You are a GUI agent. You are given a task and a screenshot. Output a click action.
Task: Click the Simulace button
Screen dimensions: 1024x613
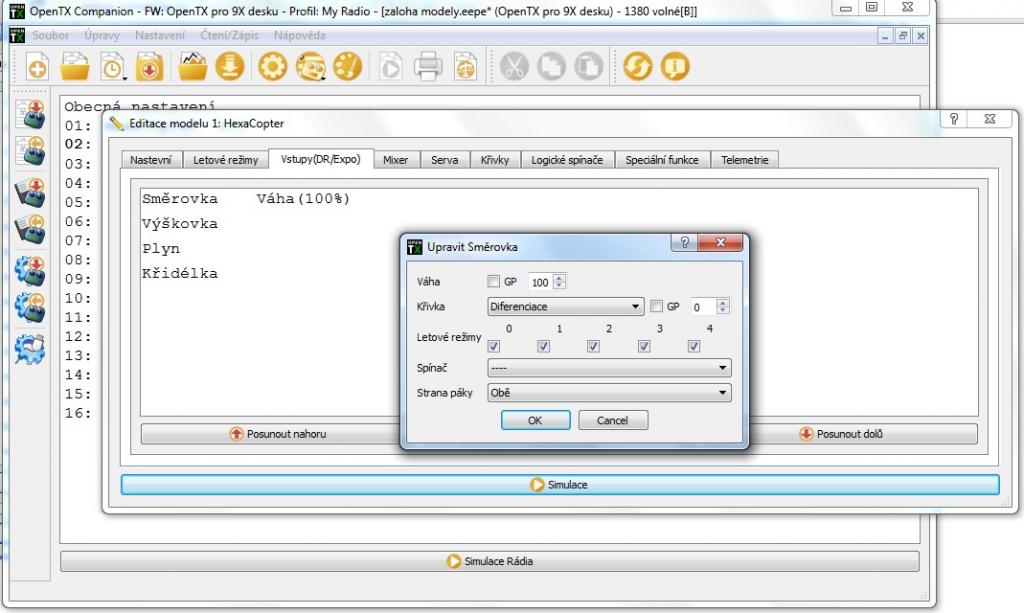pyautogui.click(x=559, y=484)
